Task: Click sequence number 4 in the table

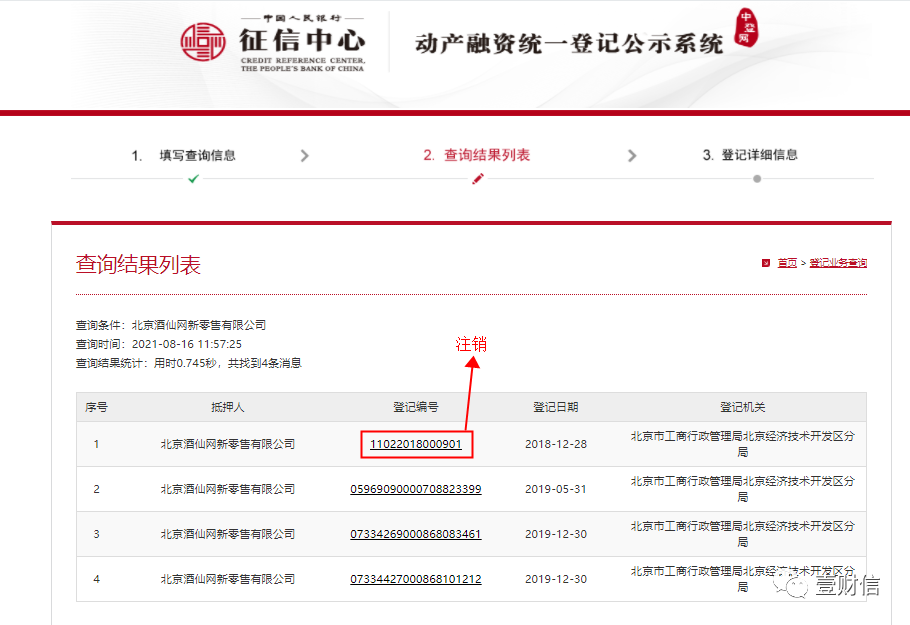Action: pos(96,579)
